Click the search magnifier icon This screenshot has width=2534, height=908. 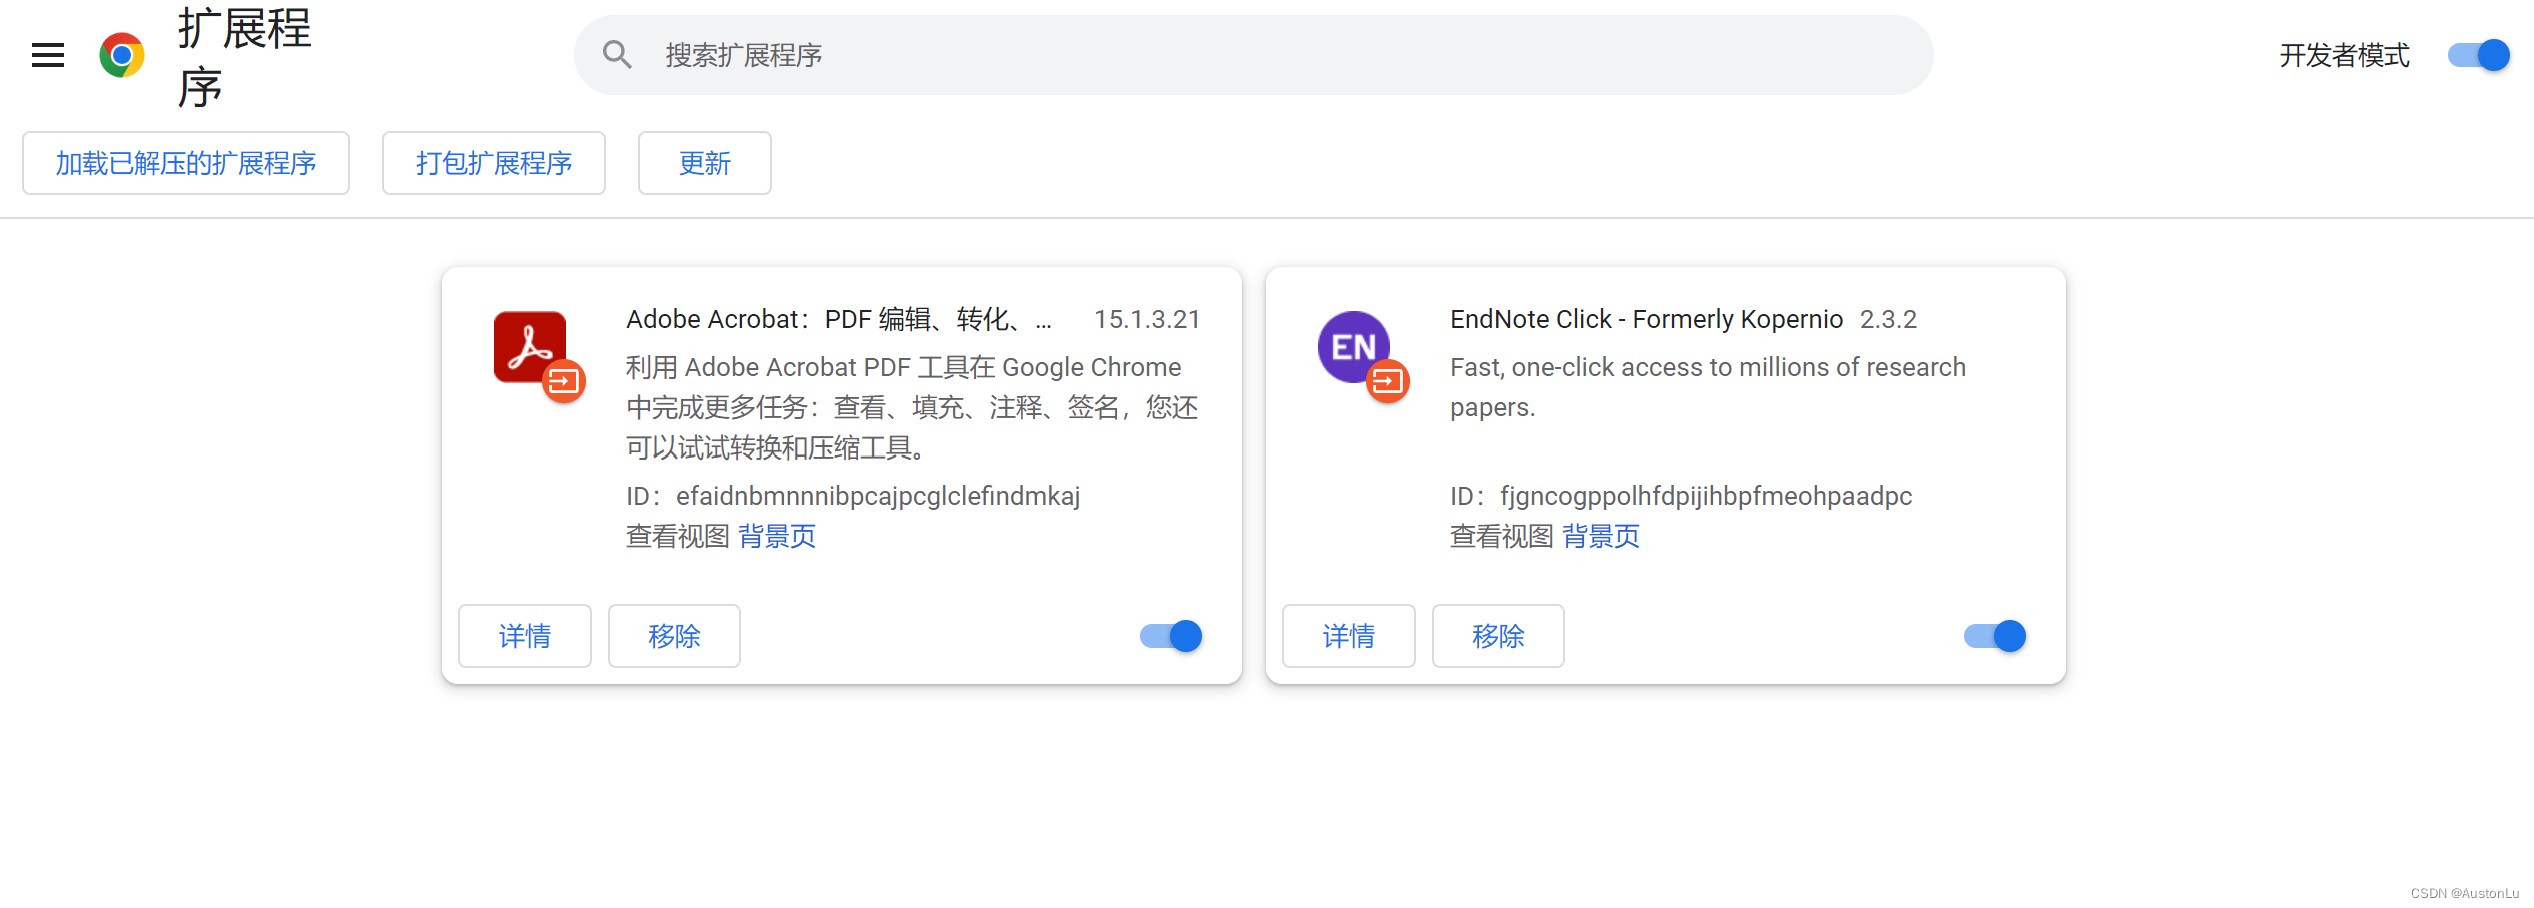point(617,55)
